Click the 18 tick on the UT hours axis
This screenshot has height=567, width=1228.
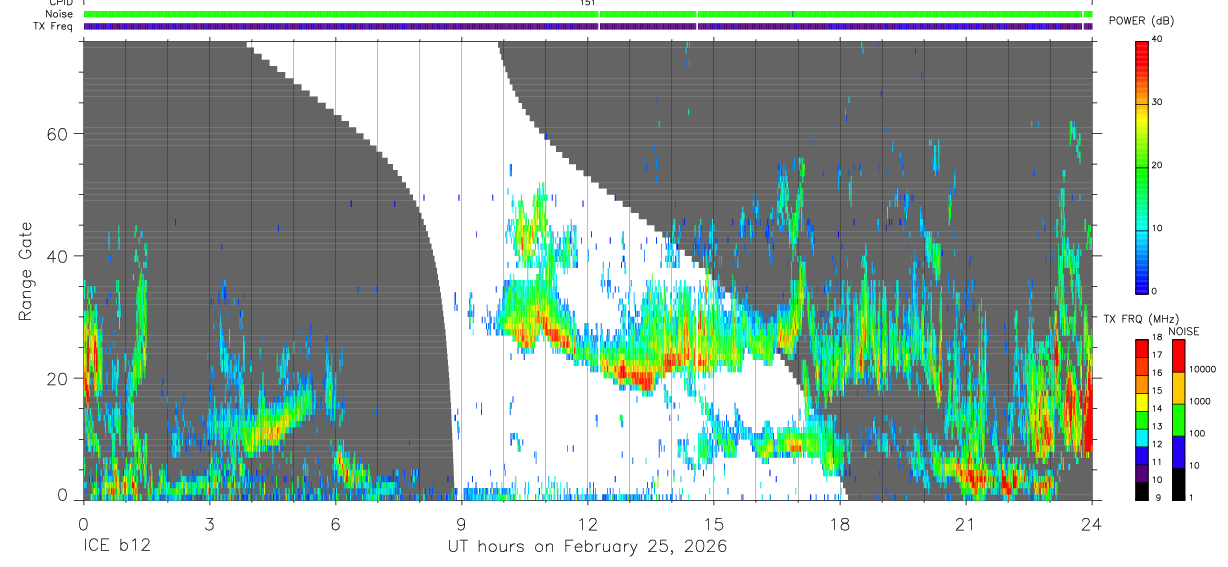[839, 525]
